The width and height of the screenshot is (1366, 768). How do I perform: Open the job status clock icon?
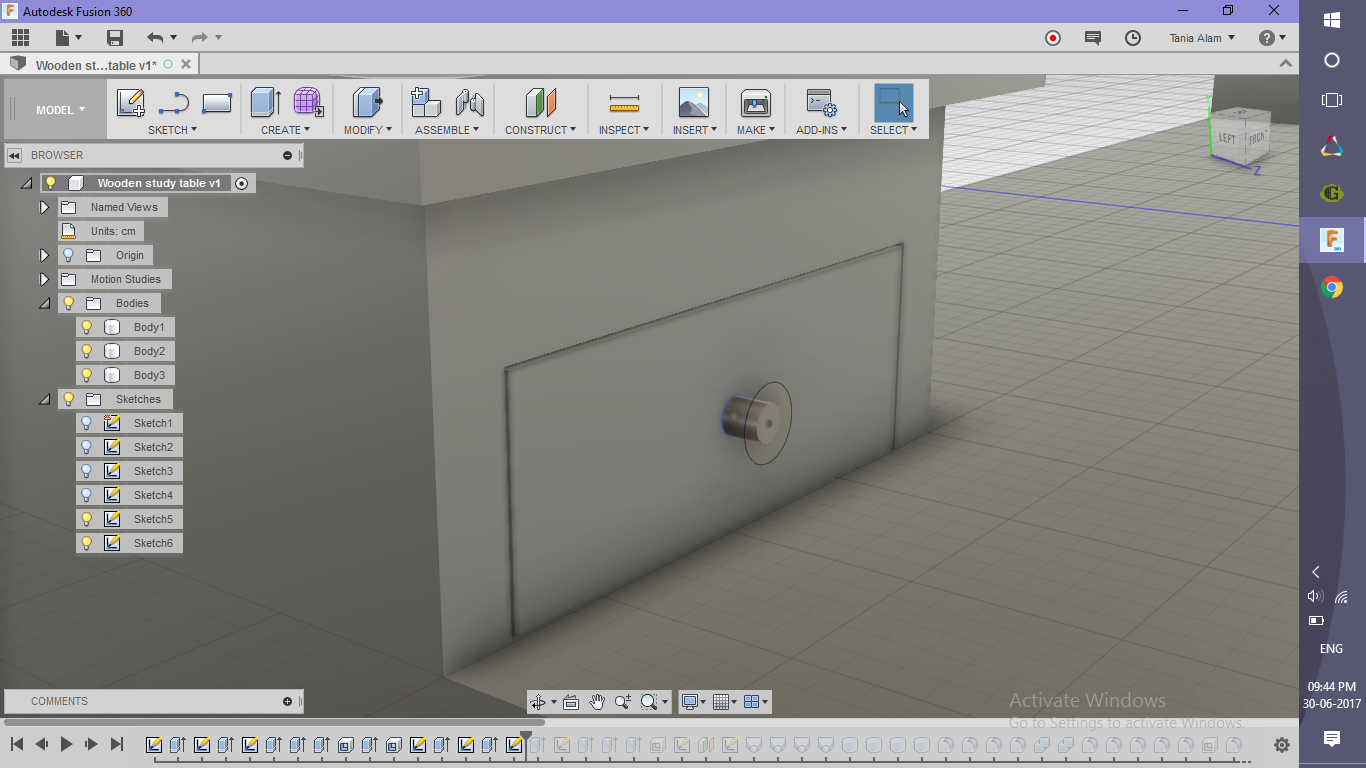pos(1133,38)
